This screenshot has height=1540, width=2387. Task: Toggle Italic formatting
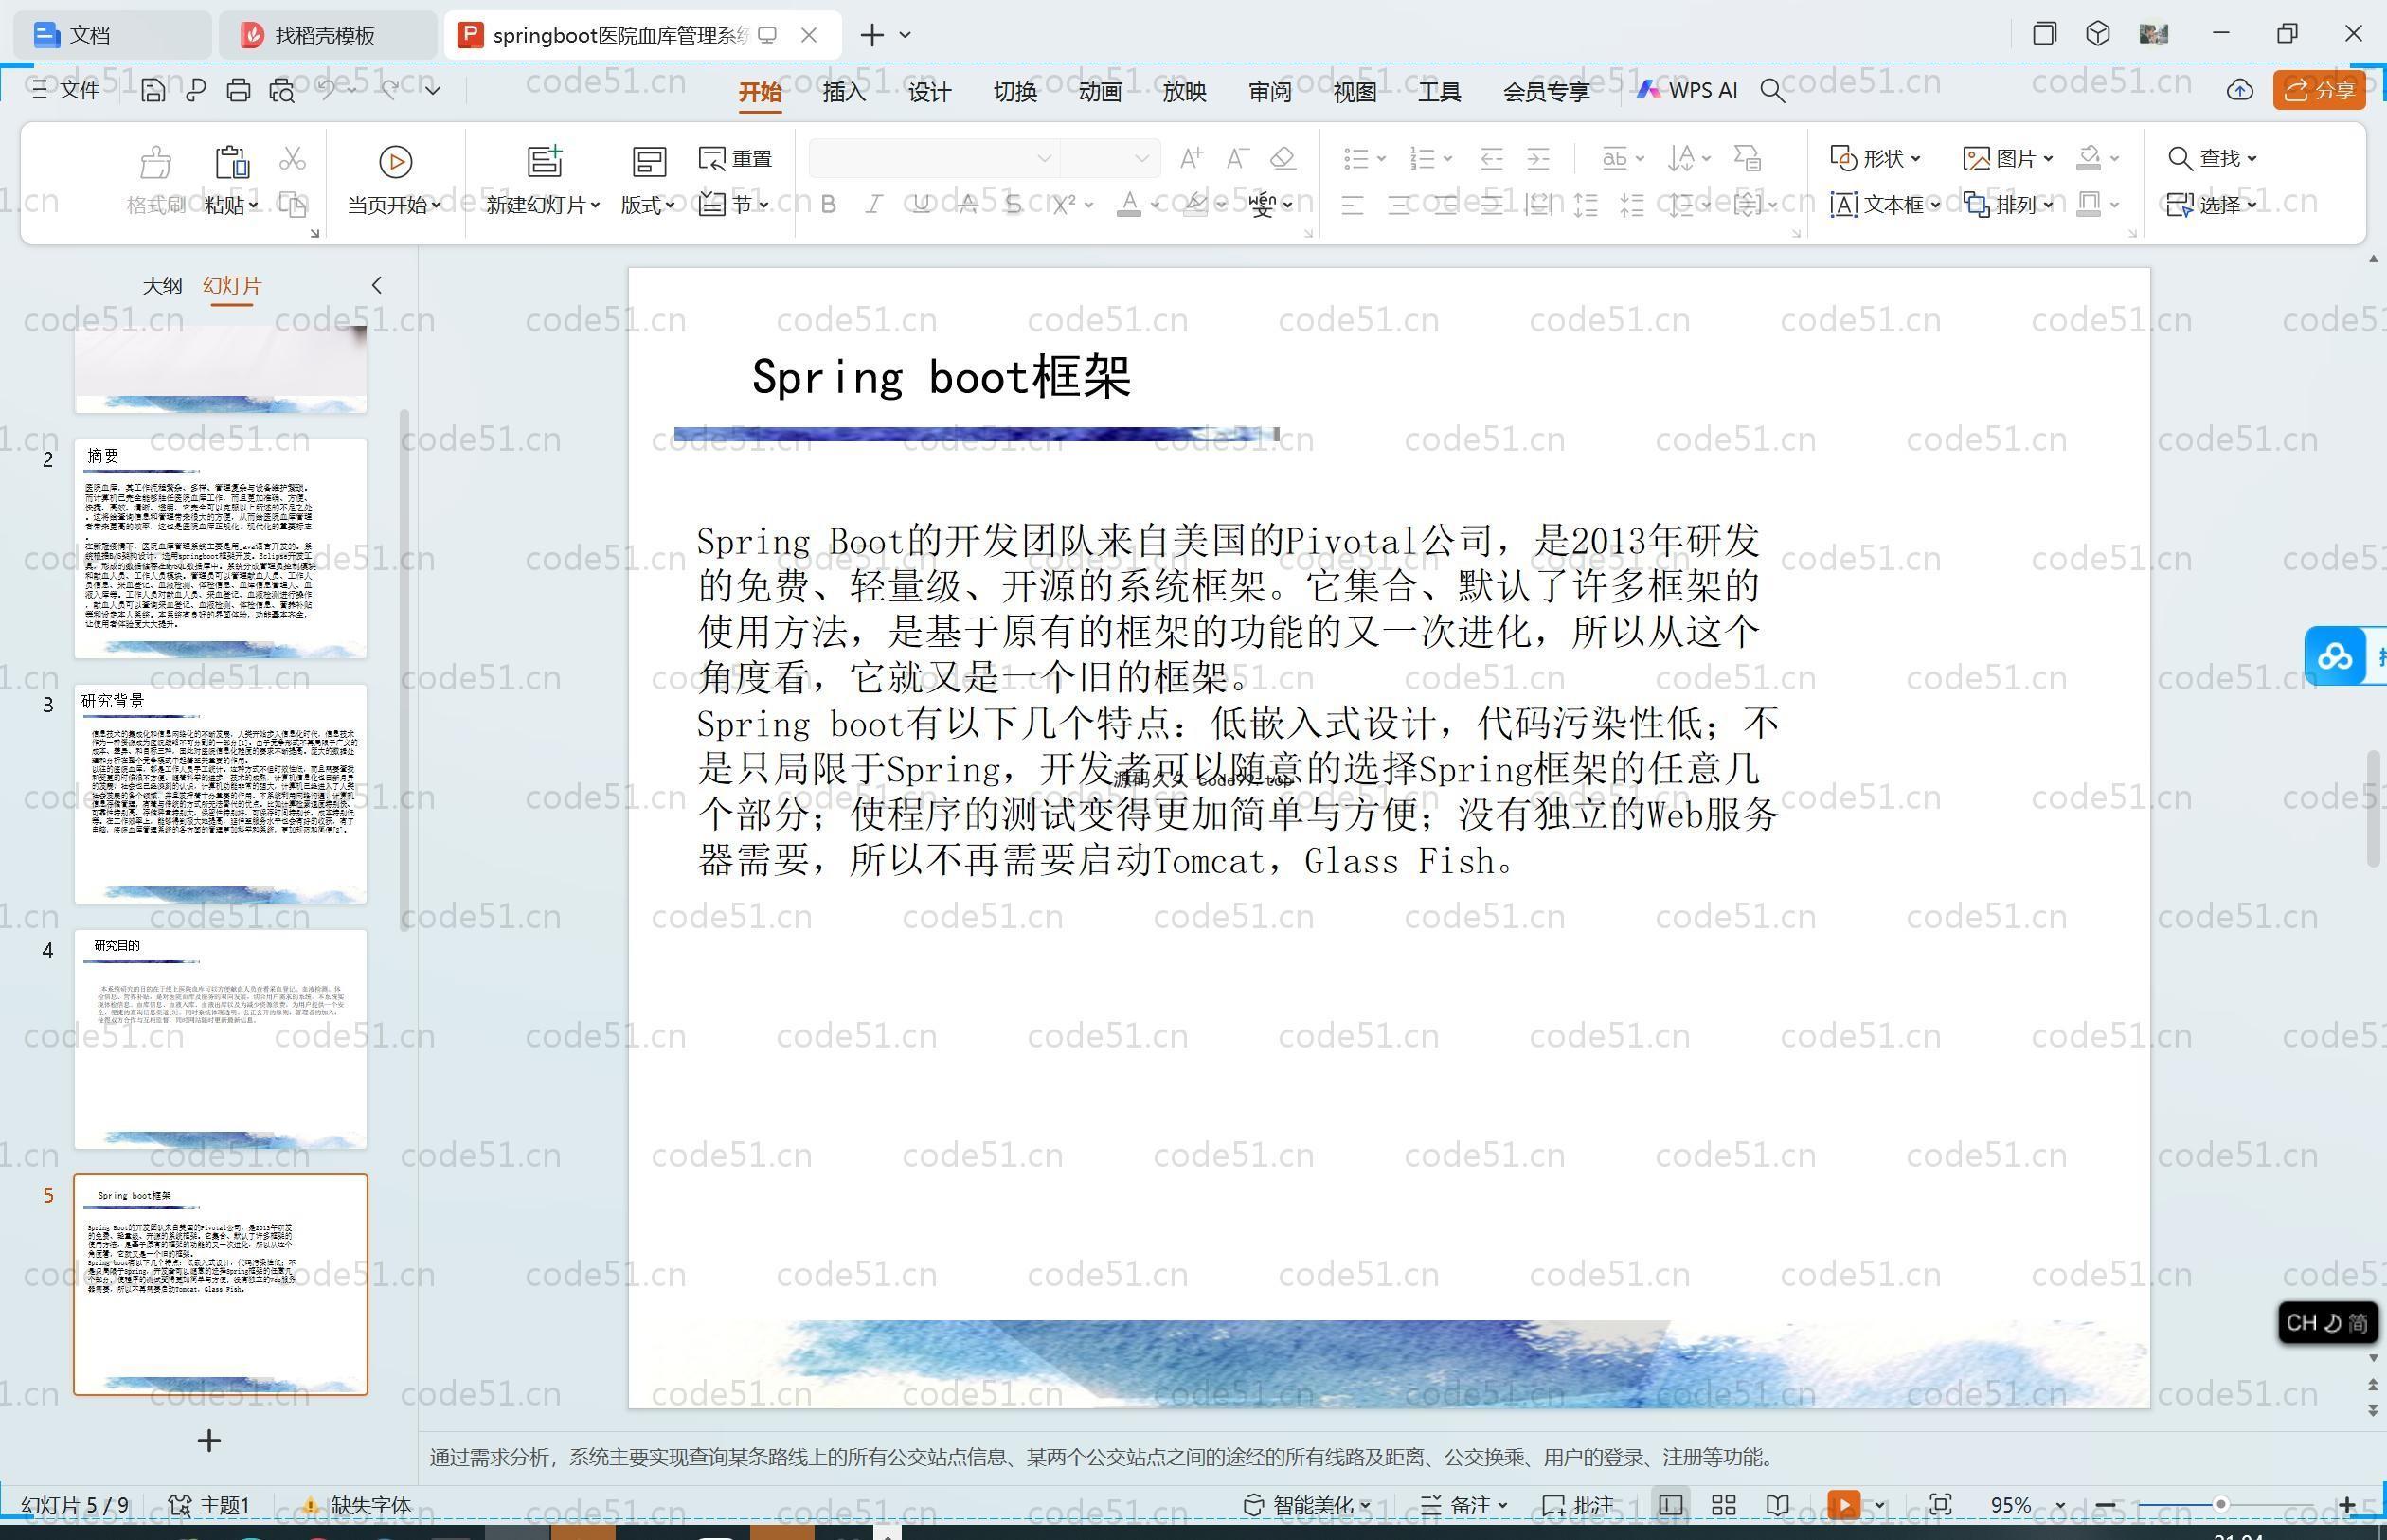point(874,205)
